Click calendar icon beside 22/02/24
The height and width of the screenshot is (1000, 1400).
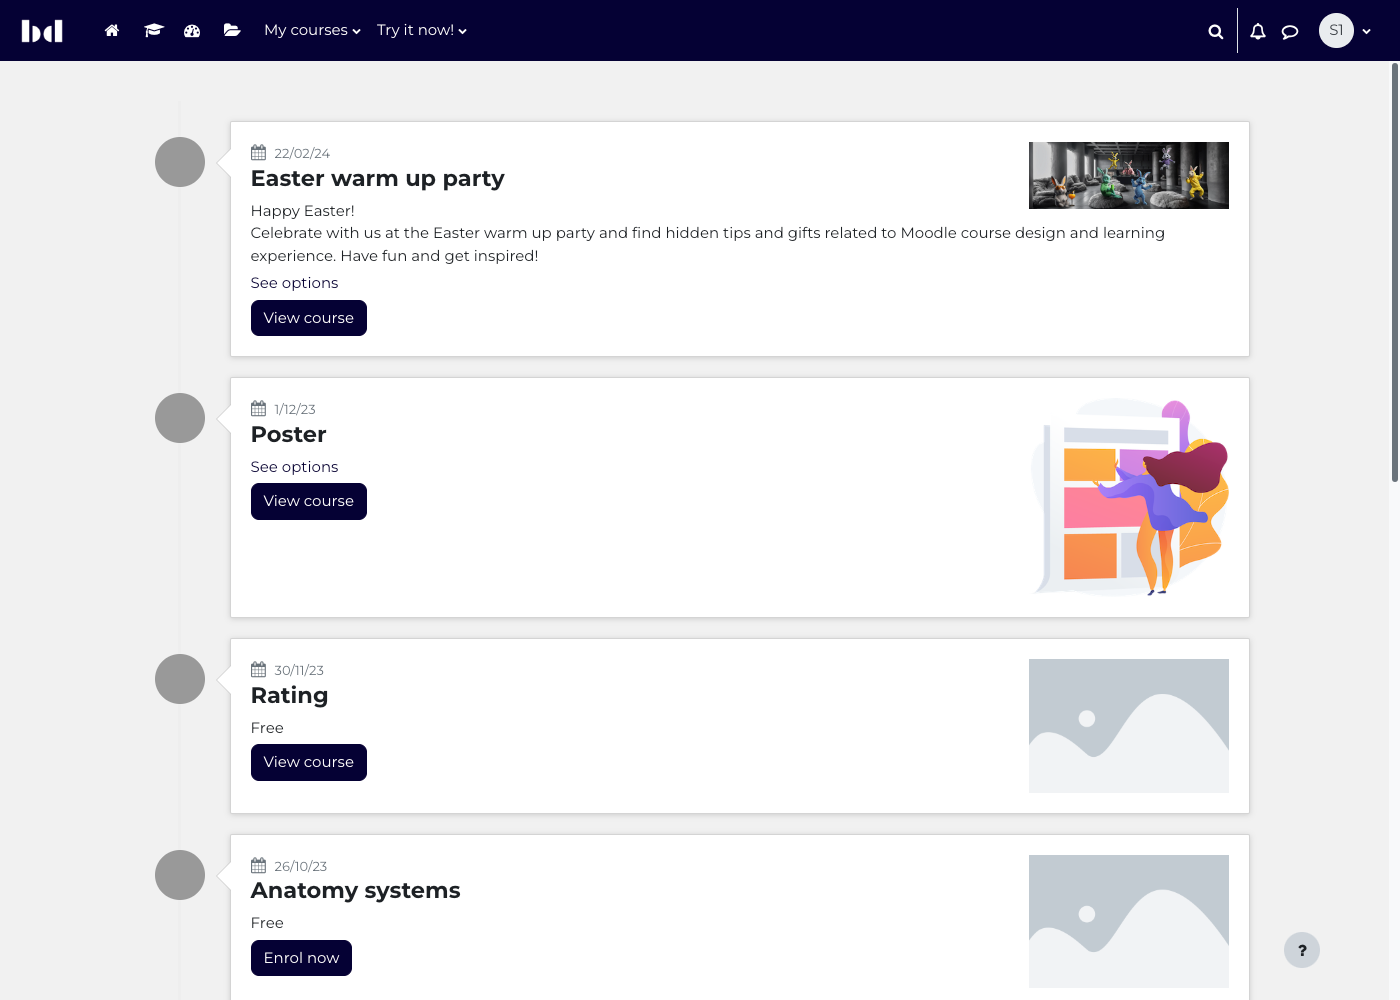(x=259, y=153)
